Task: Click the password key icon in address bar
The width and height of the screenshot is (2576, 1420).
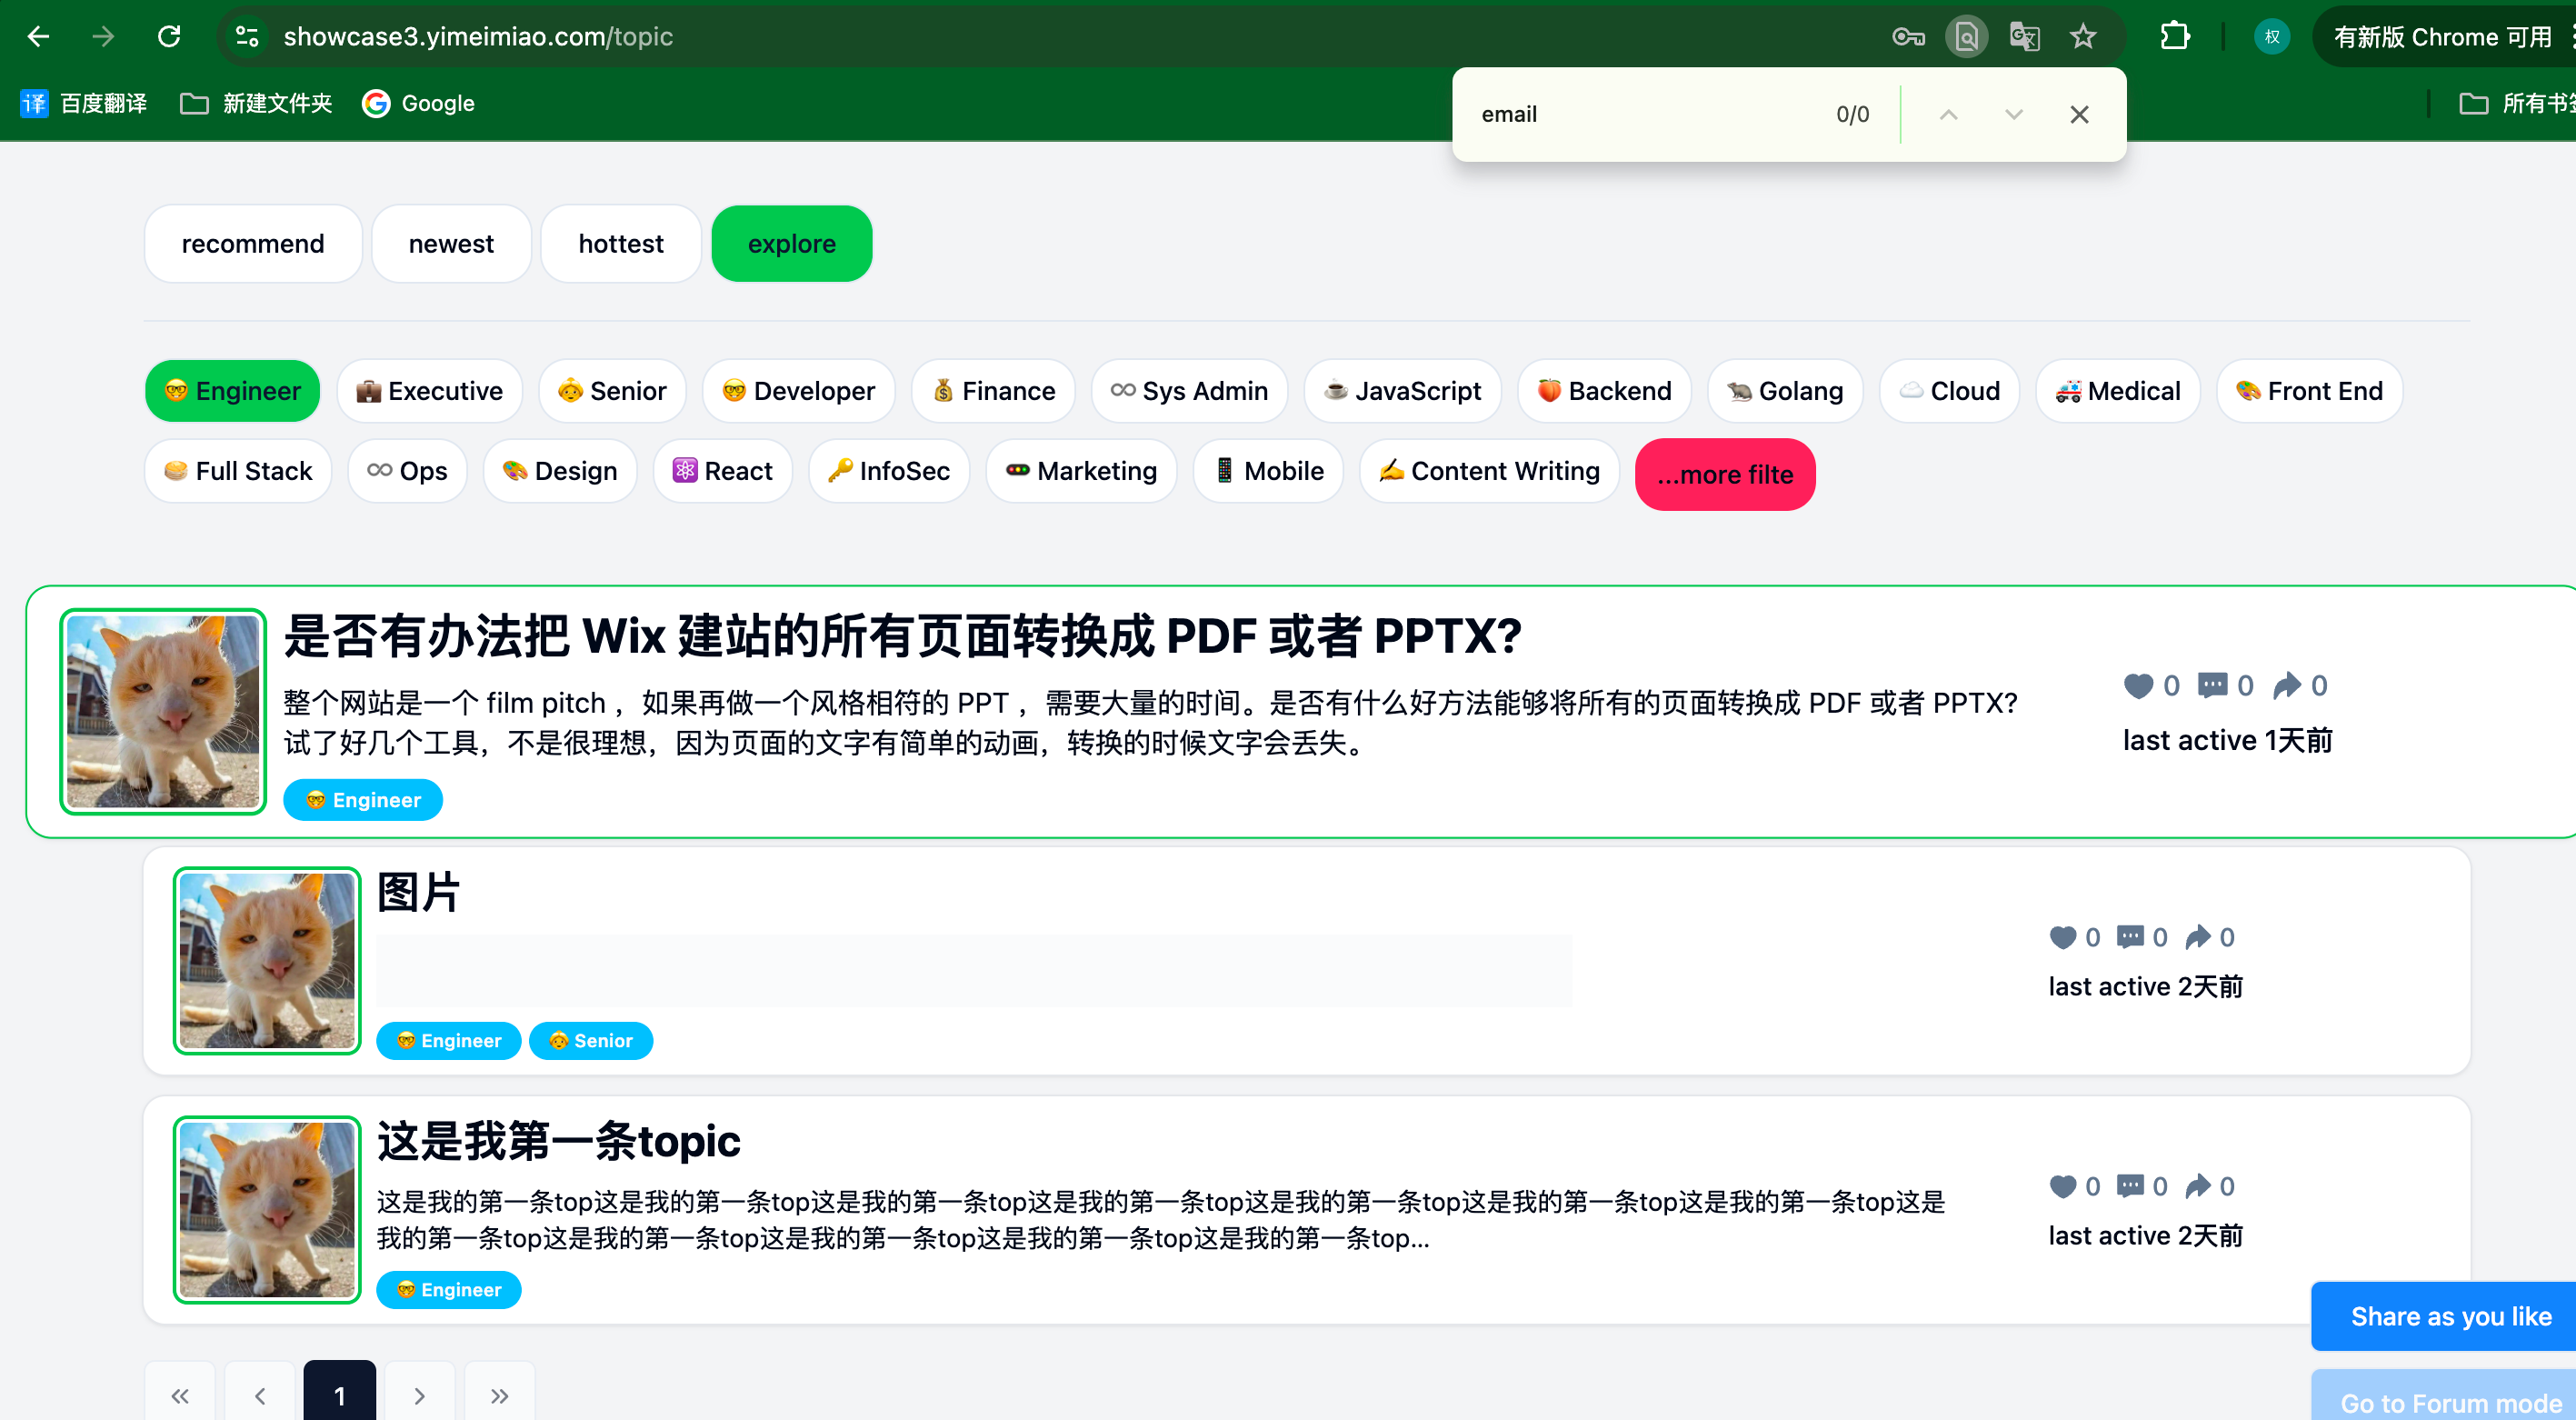Action: (1908, 37)
